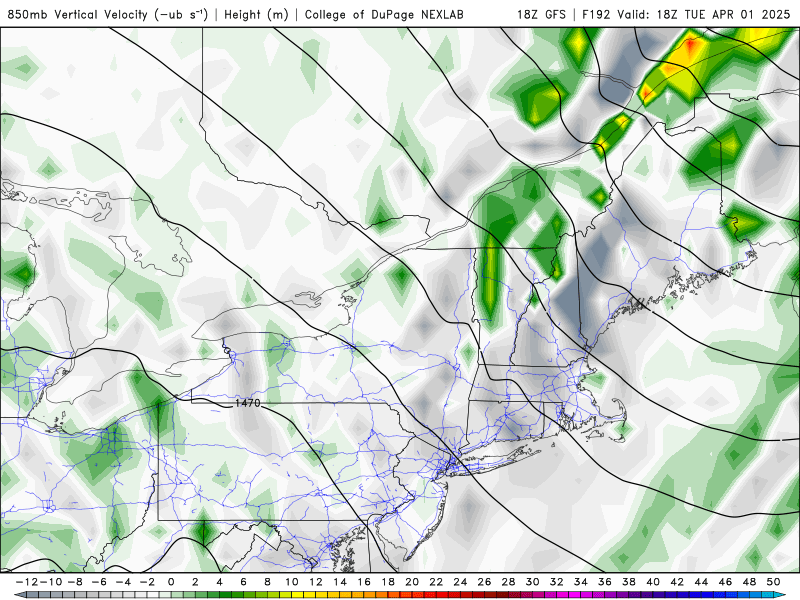Click the '-8' colorbar scale value
The image size is (800, 600).
click(x=75, y=582)
